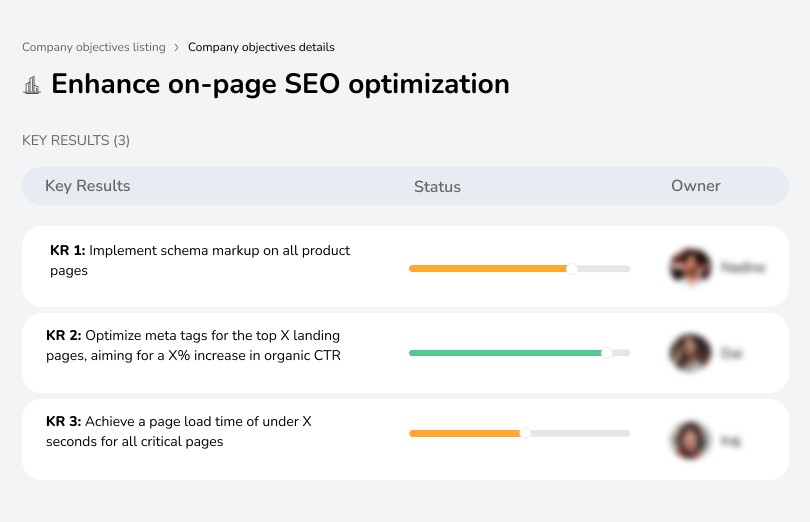810x522 pixels.
Task: Select the Enhance on-page SEO optimization title
Action: click(x=280, y=84)
